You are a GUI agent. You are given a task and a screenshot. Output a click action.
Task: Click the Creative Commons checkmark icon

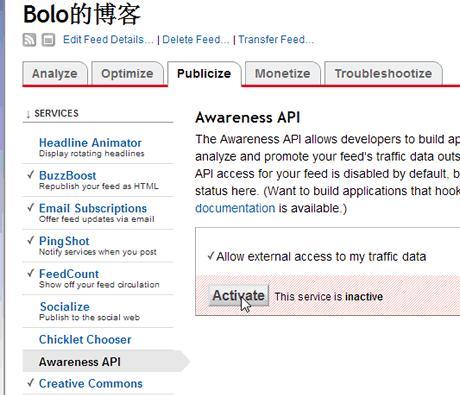(31, 382)
